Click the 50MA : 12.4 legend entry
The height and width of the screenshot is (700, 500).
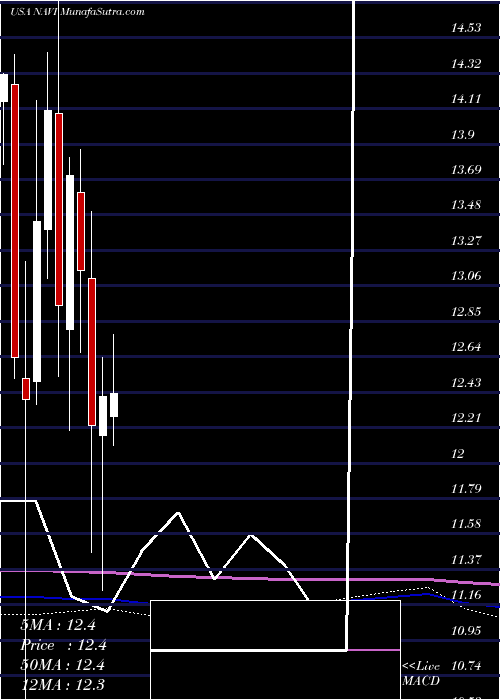tap(62, 665)
